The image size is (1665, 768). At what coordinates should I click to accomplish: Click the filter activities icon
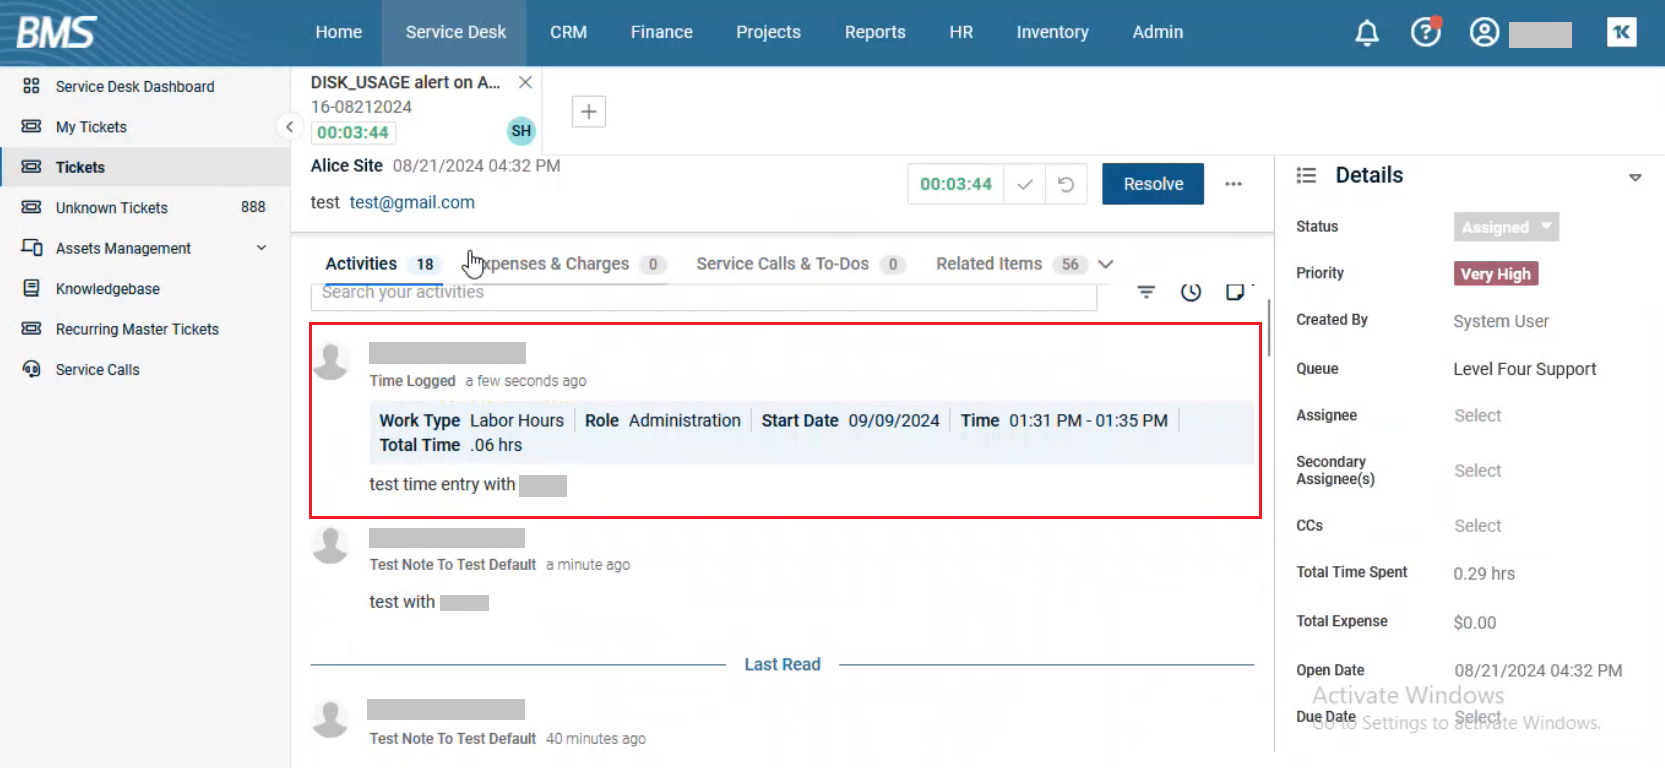pyautogui.click(x=1146, y=292)
